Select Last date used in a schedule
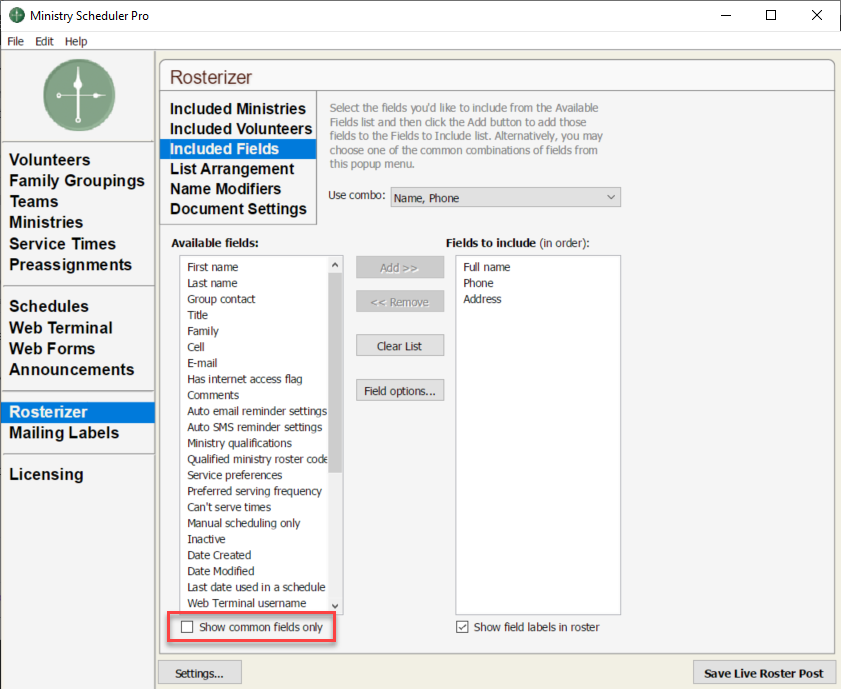This screenshot has height=689, width=841. tap(256, 587)
